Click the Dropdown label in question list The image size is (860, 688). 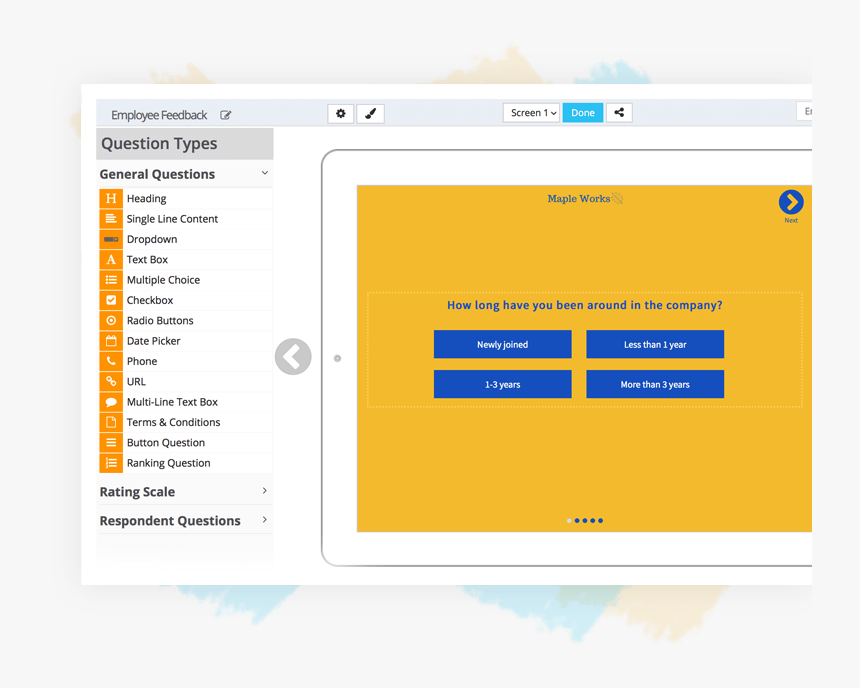(152, 239)
